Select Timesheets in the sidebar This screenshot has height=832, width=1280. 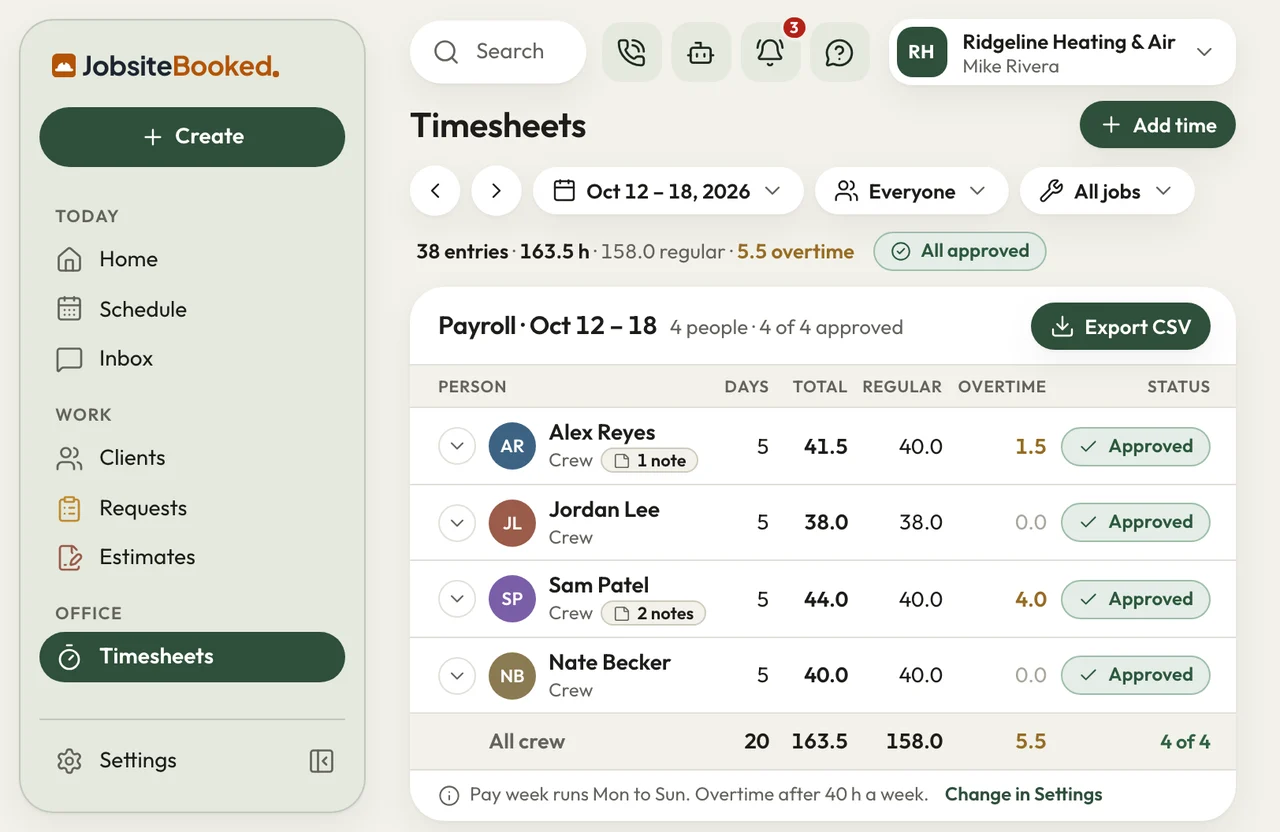coord(192,657)
